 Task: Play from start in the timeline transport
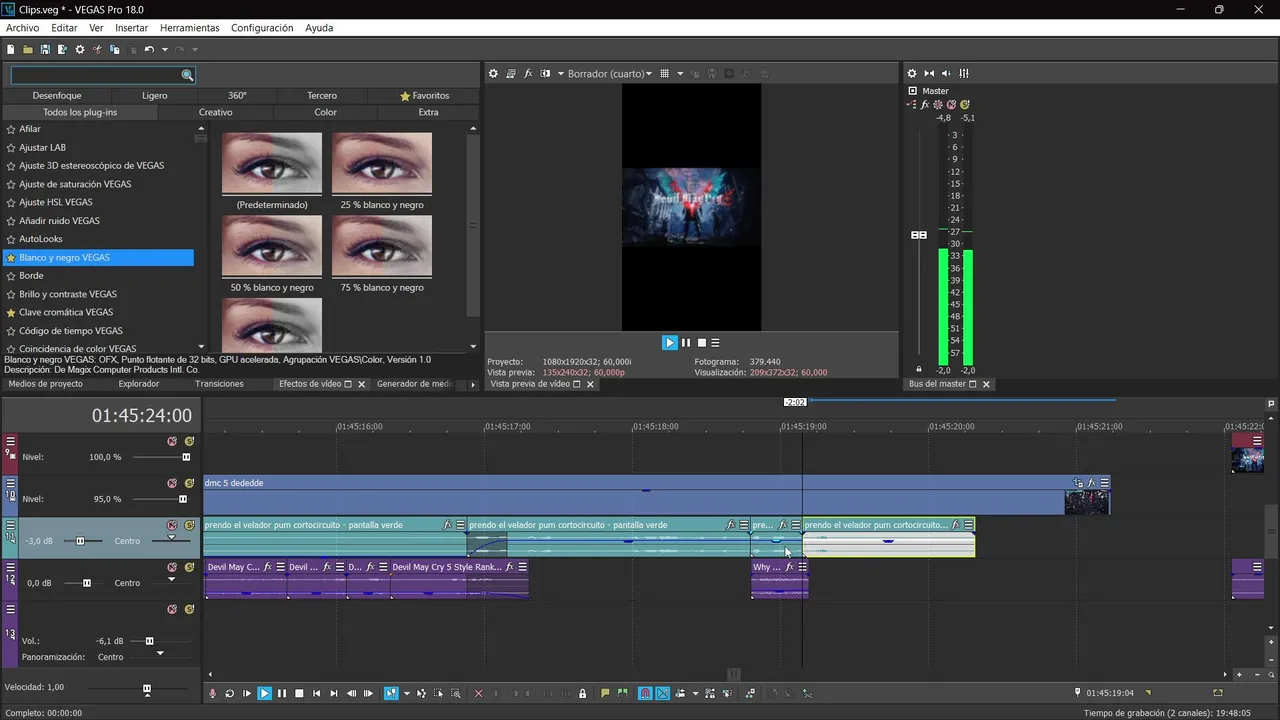coord(247,693)
